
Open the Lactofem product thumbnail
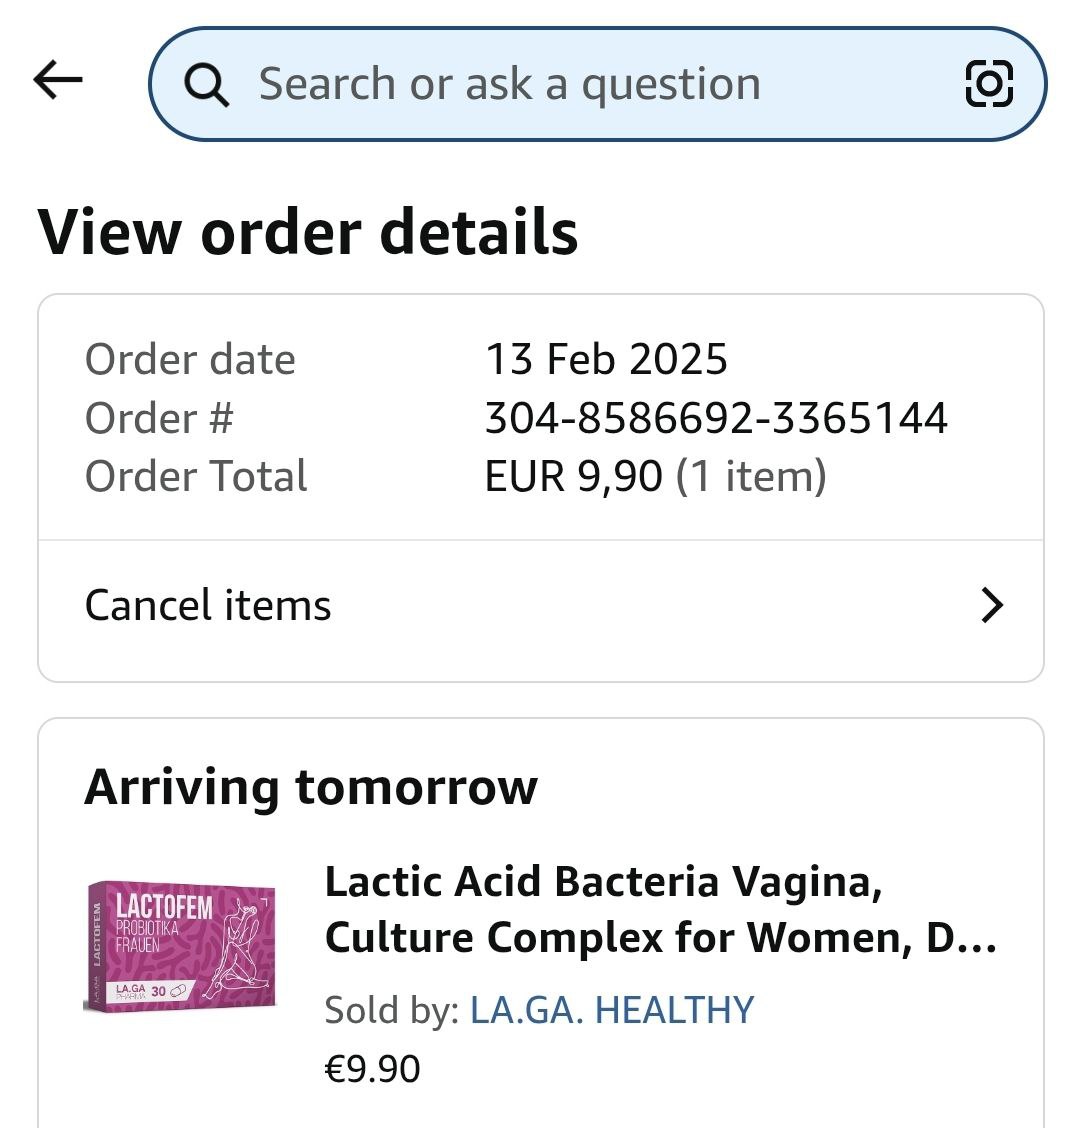click(181, 945)
